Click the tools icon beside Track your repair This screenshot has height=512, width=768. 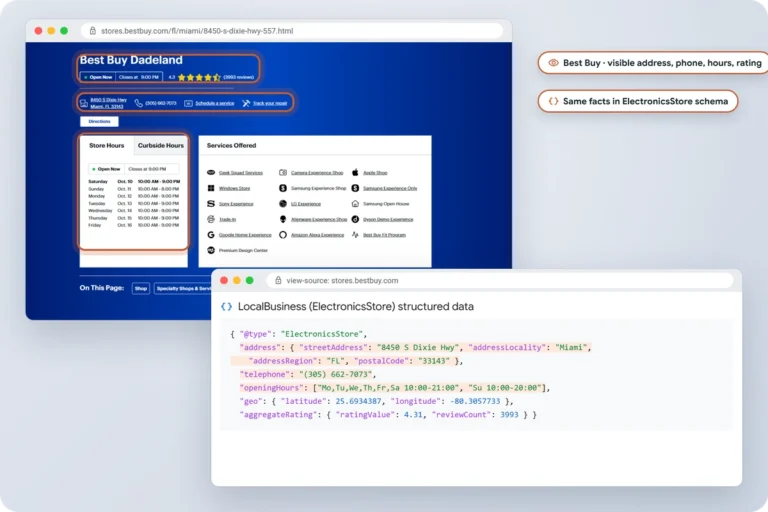pyautogui.click(x=246, y=103)
